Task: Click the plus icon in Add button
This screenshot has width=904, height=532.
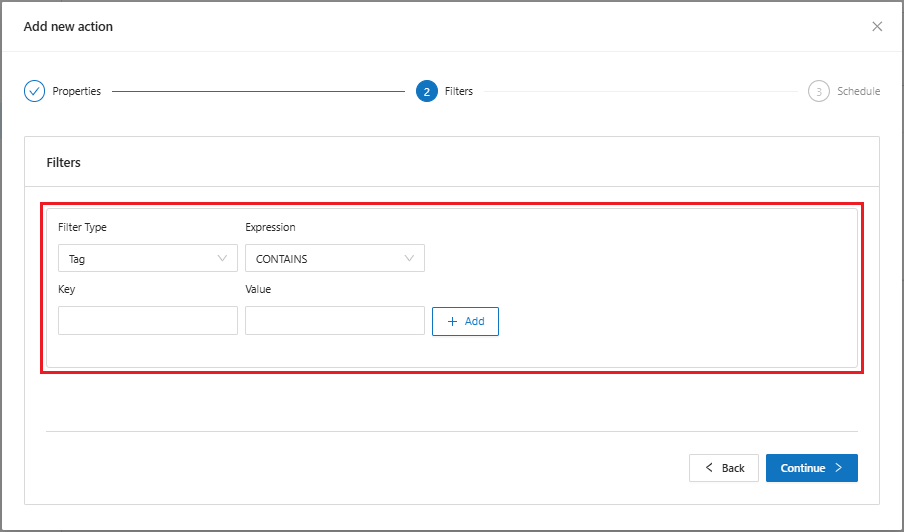Action: [x=453, y=321]
